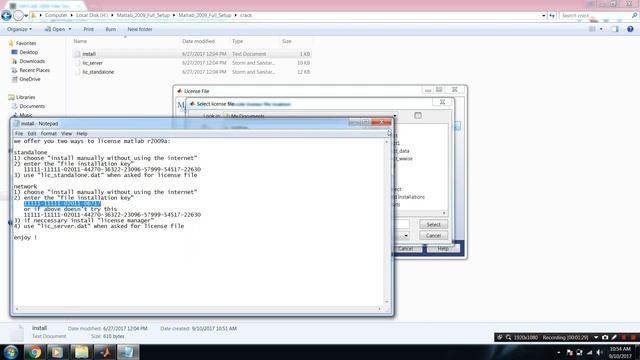Open the Edit menu in Notepad

pos(32,133)
